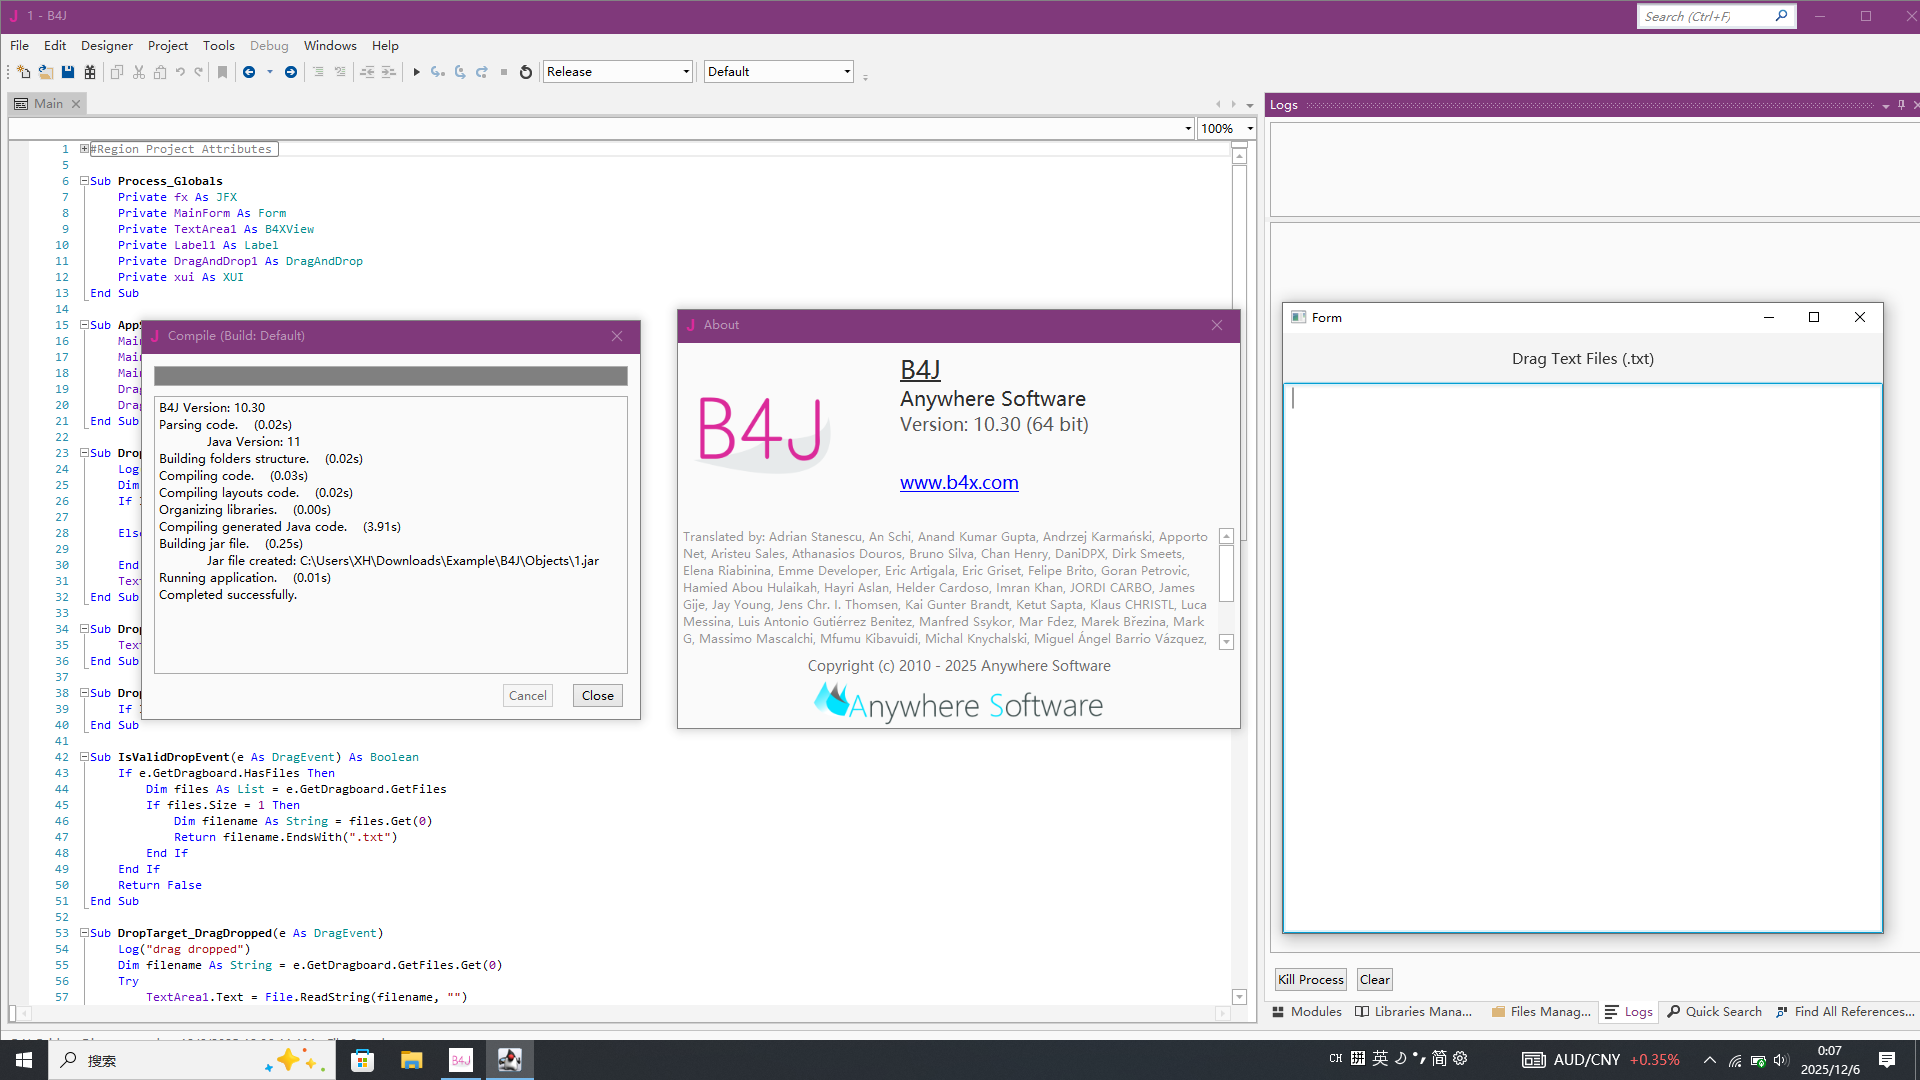This screenshot has height=1080, width=1920.
Task: Open the Designer menu
Action: 106,46
